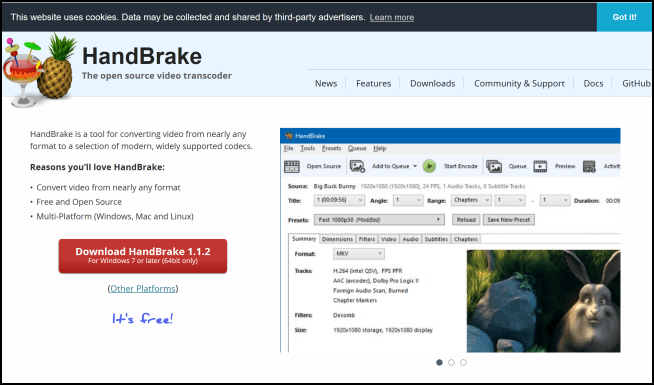The width and height of the screenshot is (654, 385).
Task: Open the Tools menu
Action: (308, 148)
